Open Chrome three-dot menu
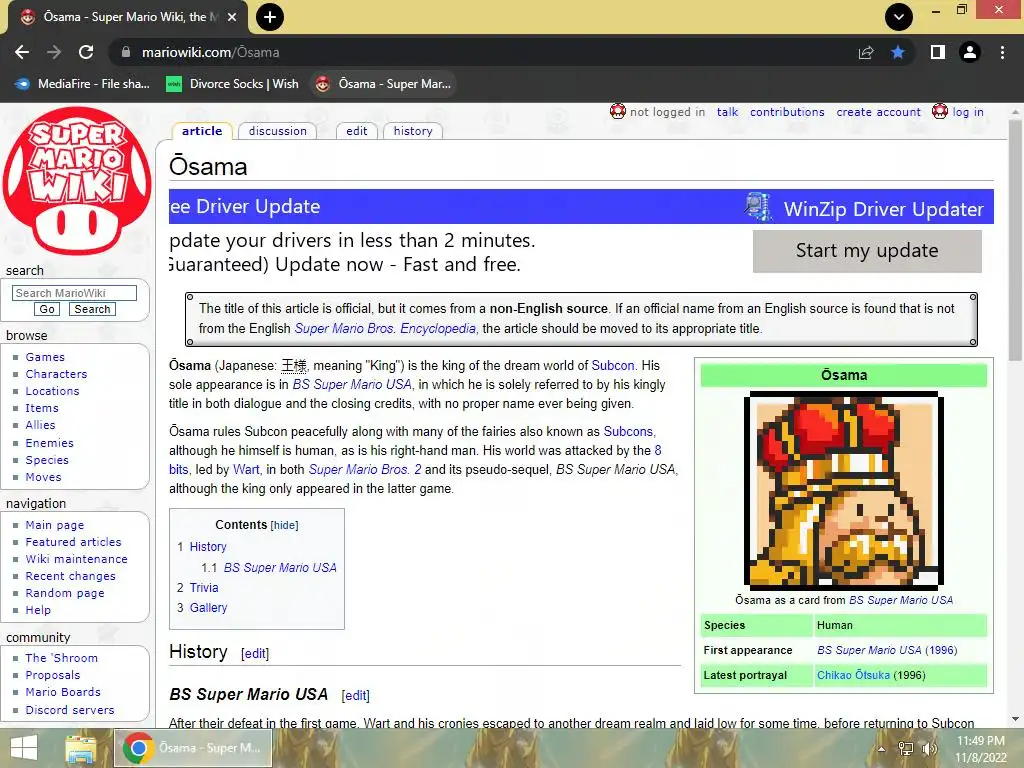Screen dimensions: 1024x768 tap(1002, 52)
